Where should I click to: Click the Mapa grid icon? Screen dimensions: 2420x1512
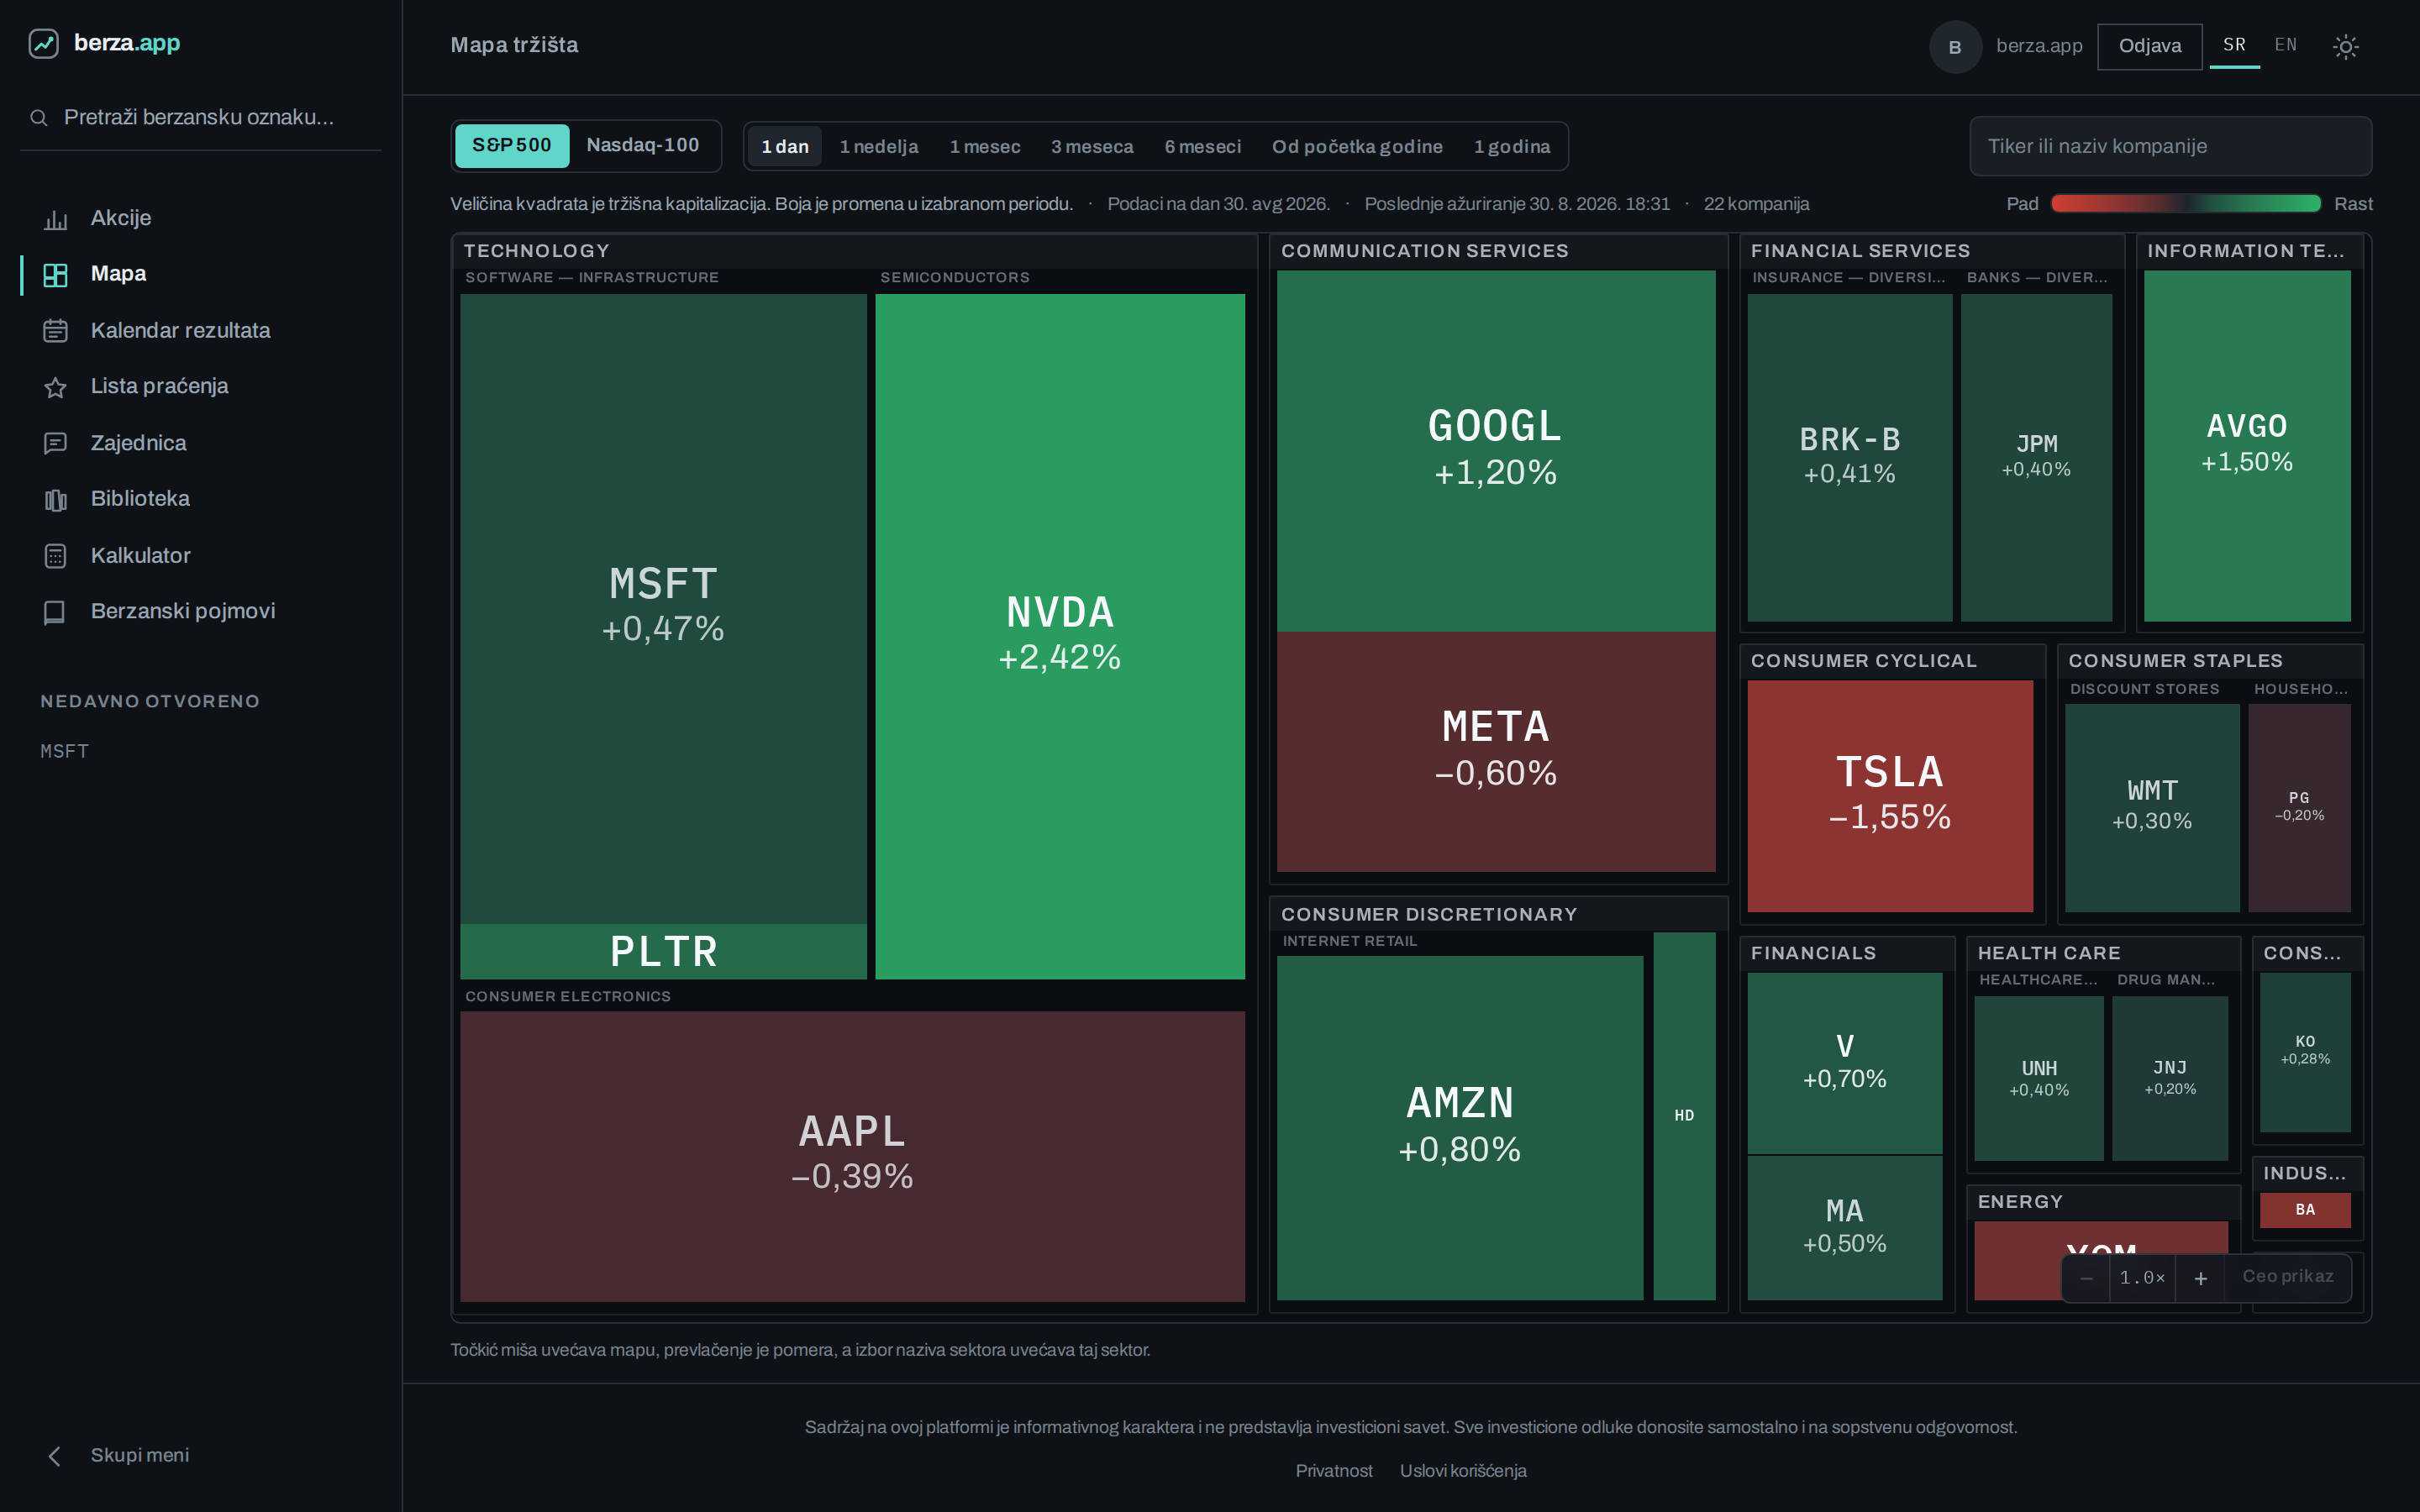tap(56, 275)
